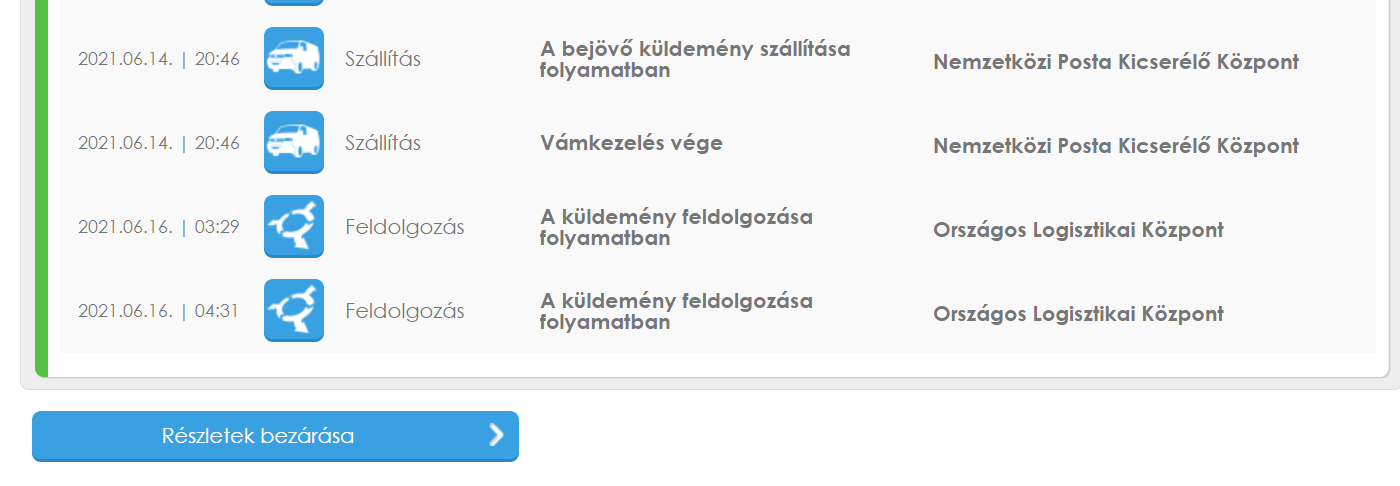Click the processing arrows icon at 04:31
The image size is (1400, 486).
click(294, 310)
